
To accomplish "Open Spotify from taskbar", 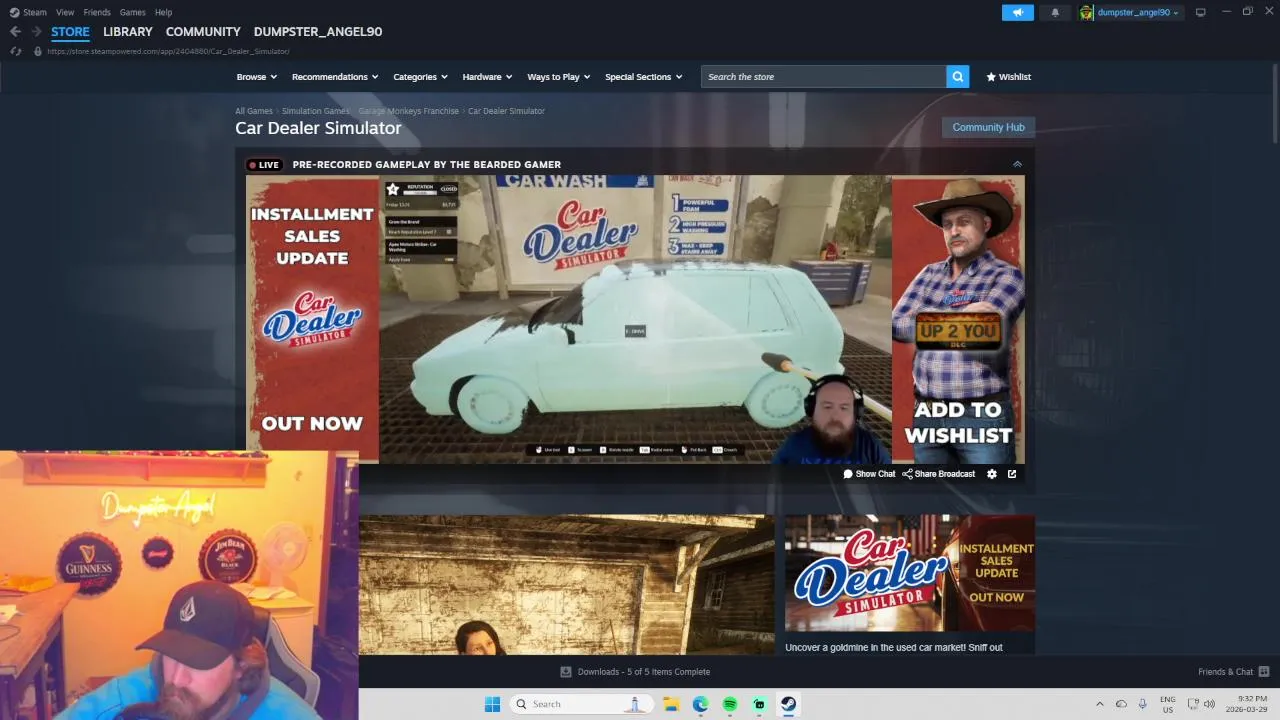I will [x=730, y=704].
